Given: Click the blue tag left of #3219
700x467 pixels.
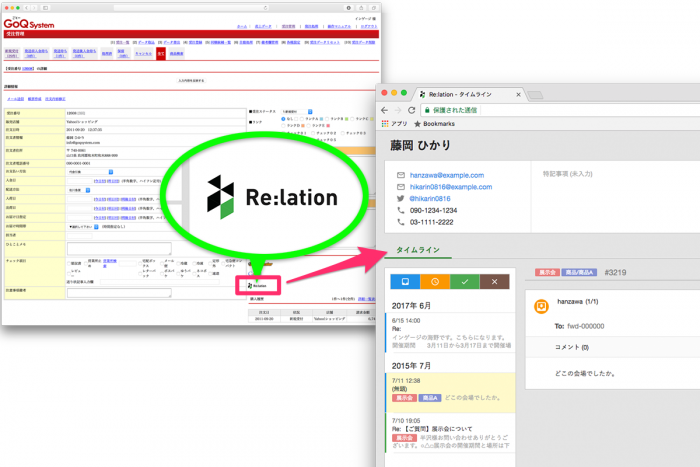Looking at the screenshot, I should point(579,272).
